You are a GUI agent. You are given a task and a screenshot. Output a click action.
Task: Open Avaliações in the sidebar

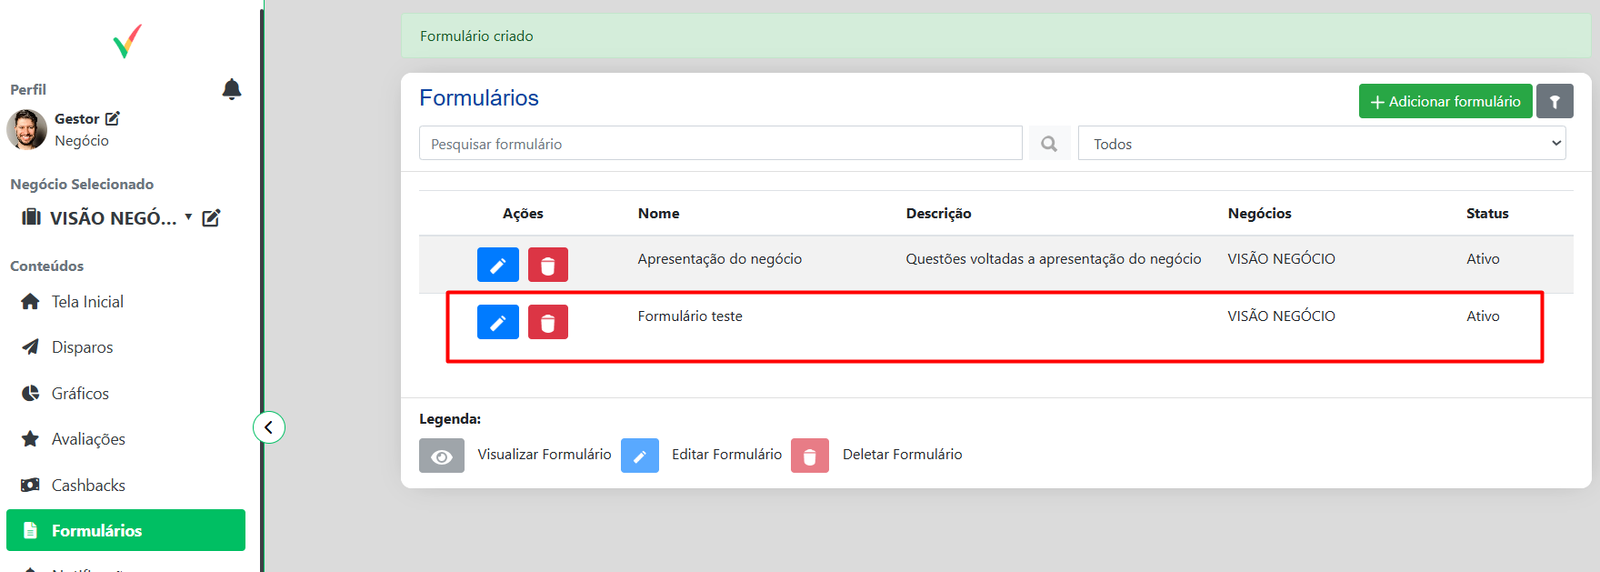pyautogui.click(x=88, y=439)
